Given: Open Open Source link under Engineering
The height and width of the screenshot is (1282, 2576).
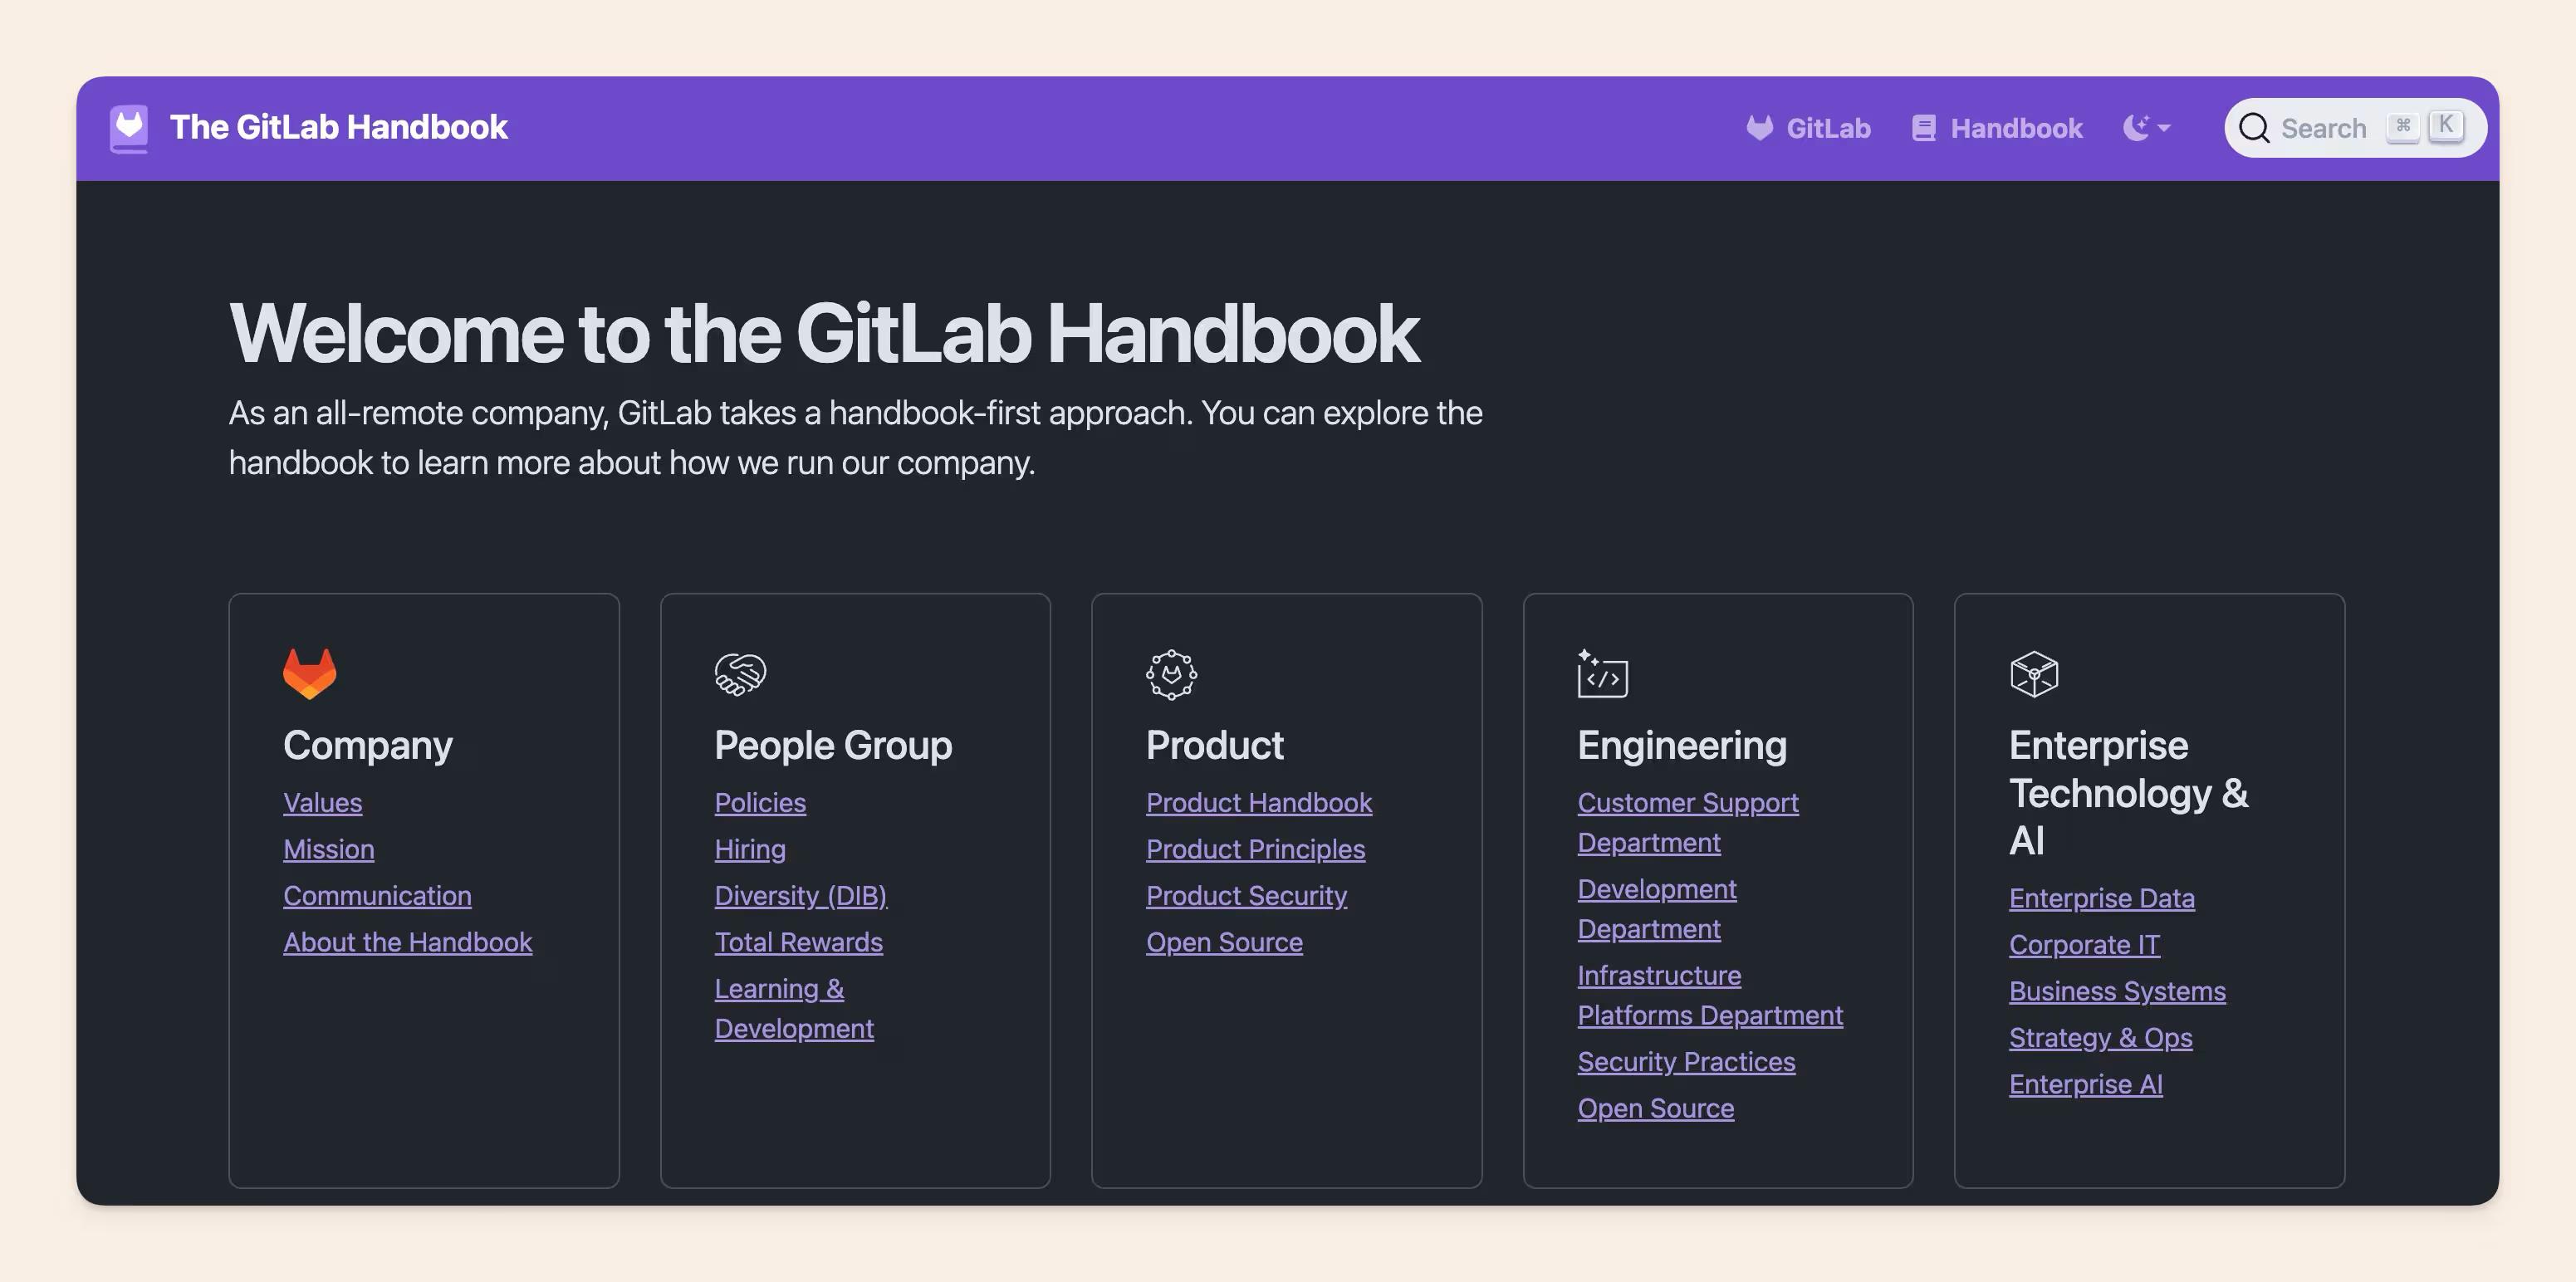Looking at the screenshot, I should [x=1656, y=1108].
